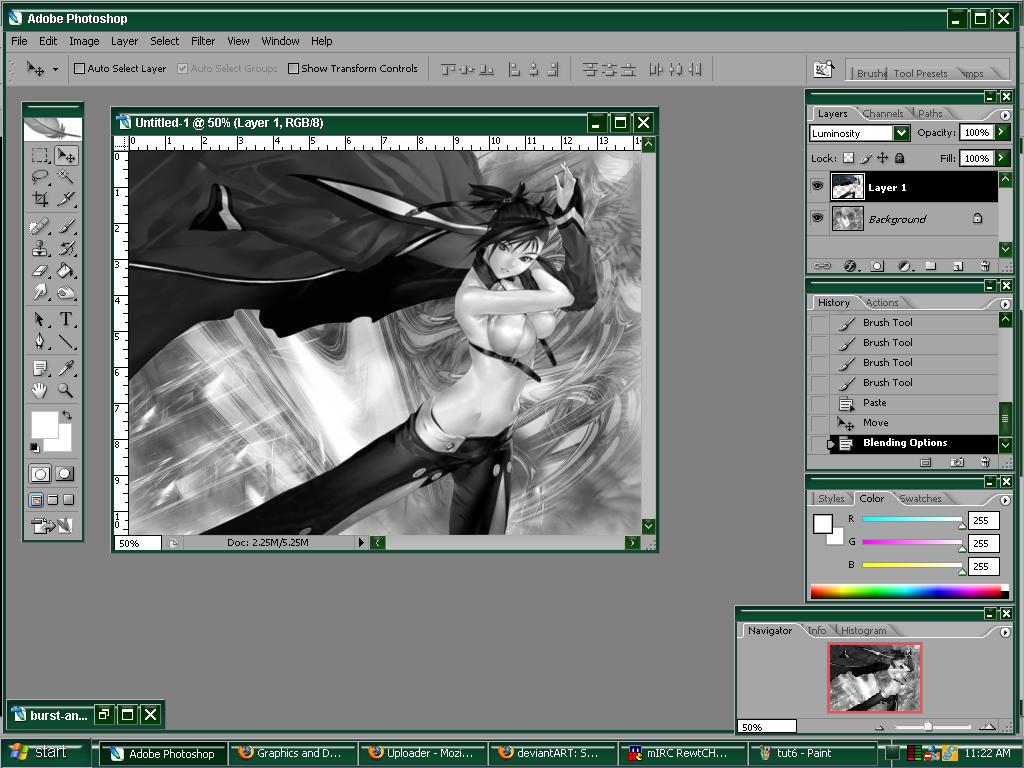The width and height of the screenshot is (1024, 768).
Task: Switch to mIRC taskbar button
Action: click(682, 753)
